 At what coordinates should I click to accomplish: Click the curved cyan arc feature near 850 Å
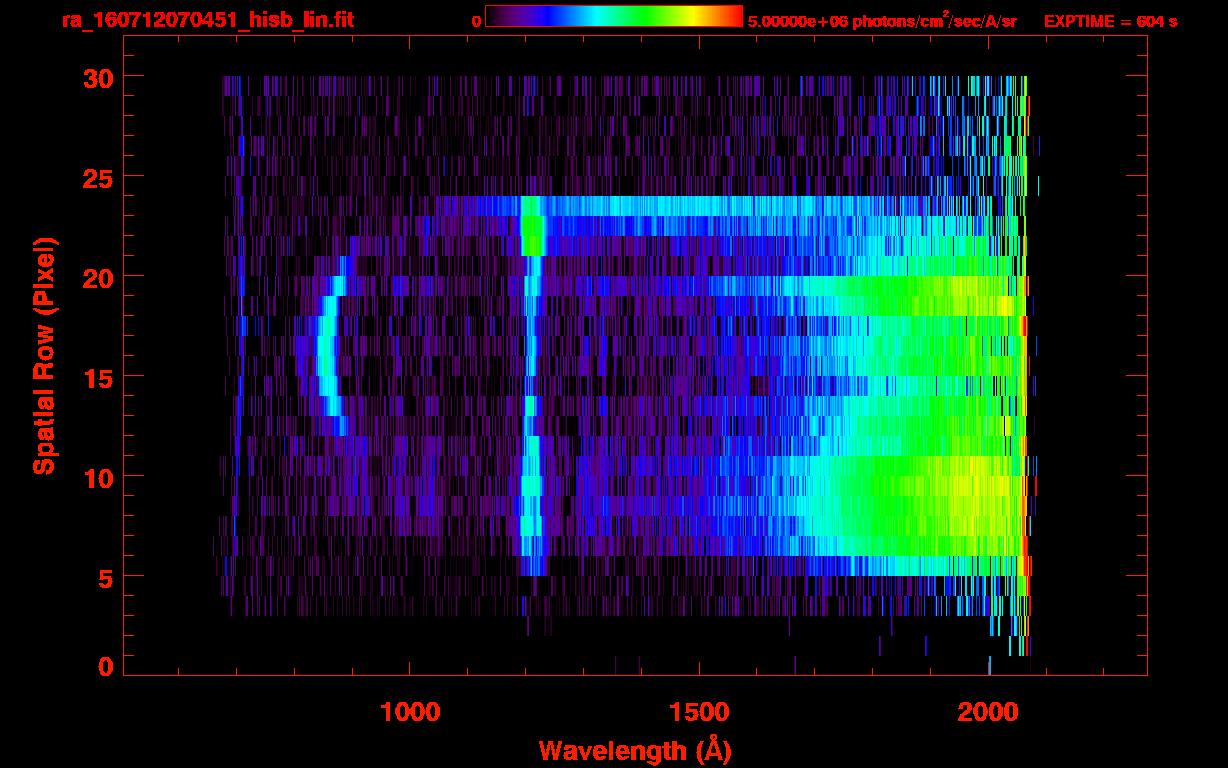pos(328,345)
